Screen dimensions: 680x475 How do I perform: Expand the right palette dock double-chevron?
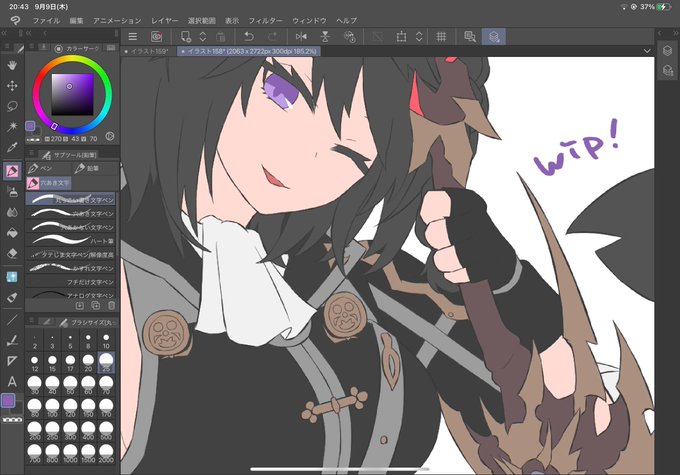(x=676, y=33)
